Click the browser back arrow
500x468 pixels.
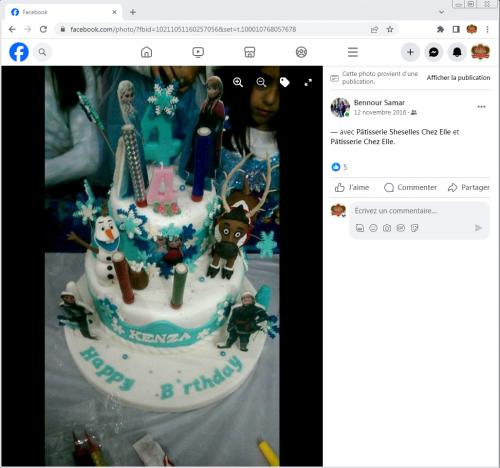tap(12, 29)
